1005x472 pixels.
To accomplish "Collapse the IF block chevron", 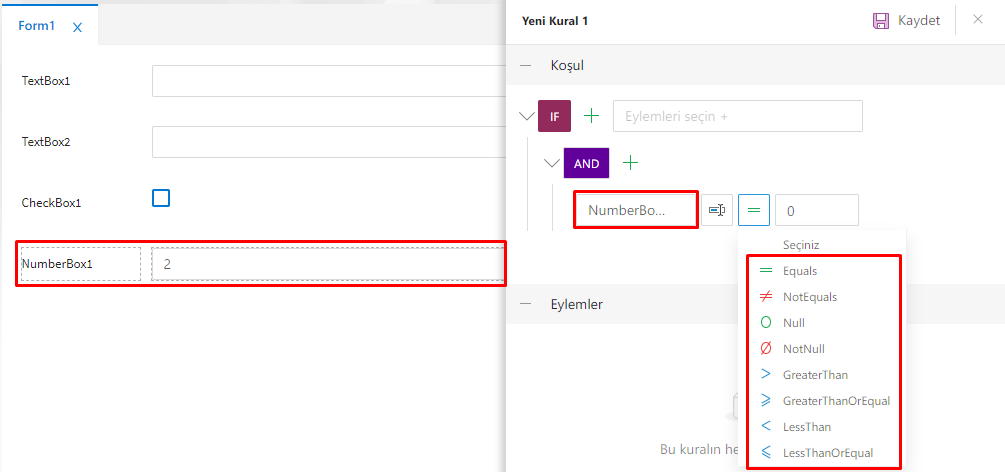I will pos(527,116).
